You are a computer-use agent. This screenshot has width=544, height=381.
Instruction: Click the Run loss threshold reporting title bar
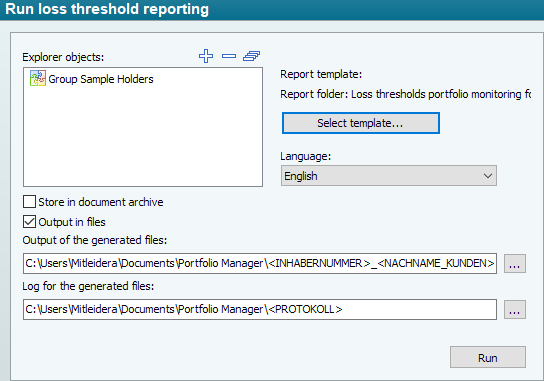pyautogui.click(x=272, y=10)
